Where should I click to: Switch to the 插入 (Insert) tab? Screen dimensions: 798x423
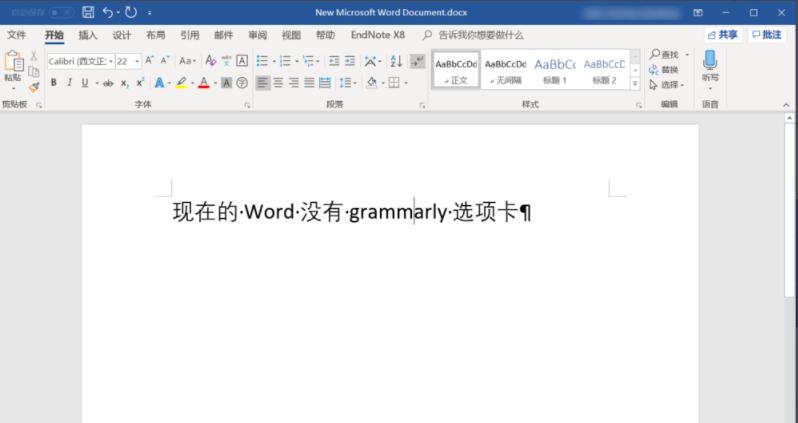[x=88, y=35]
